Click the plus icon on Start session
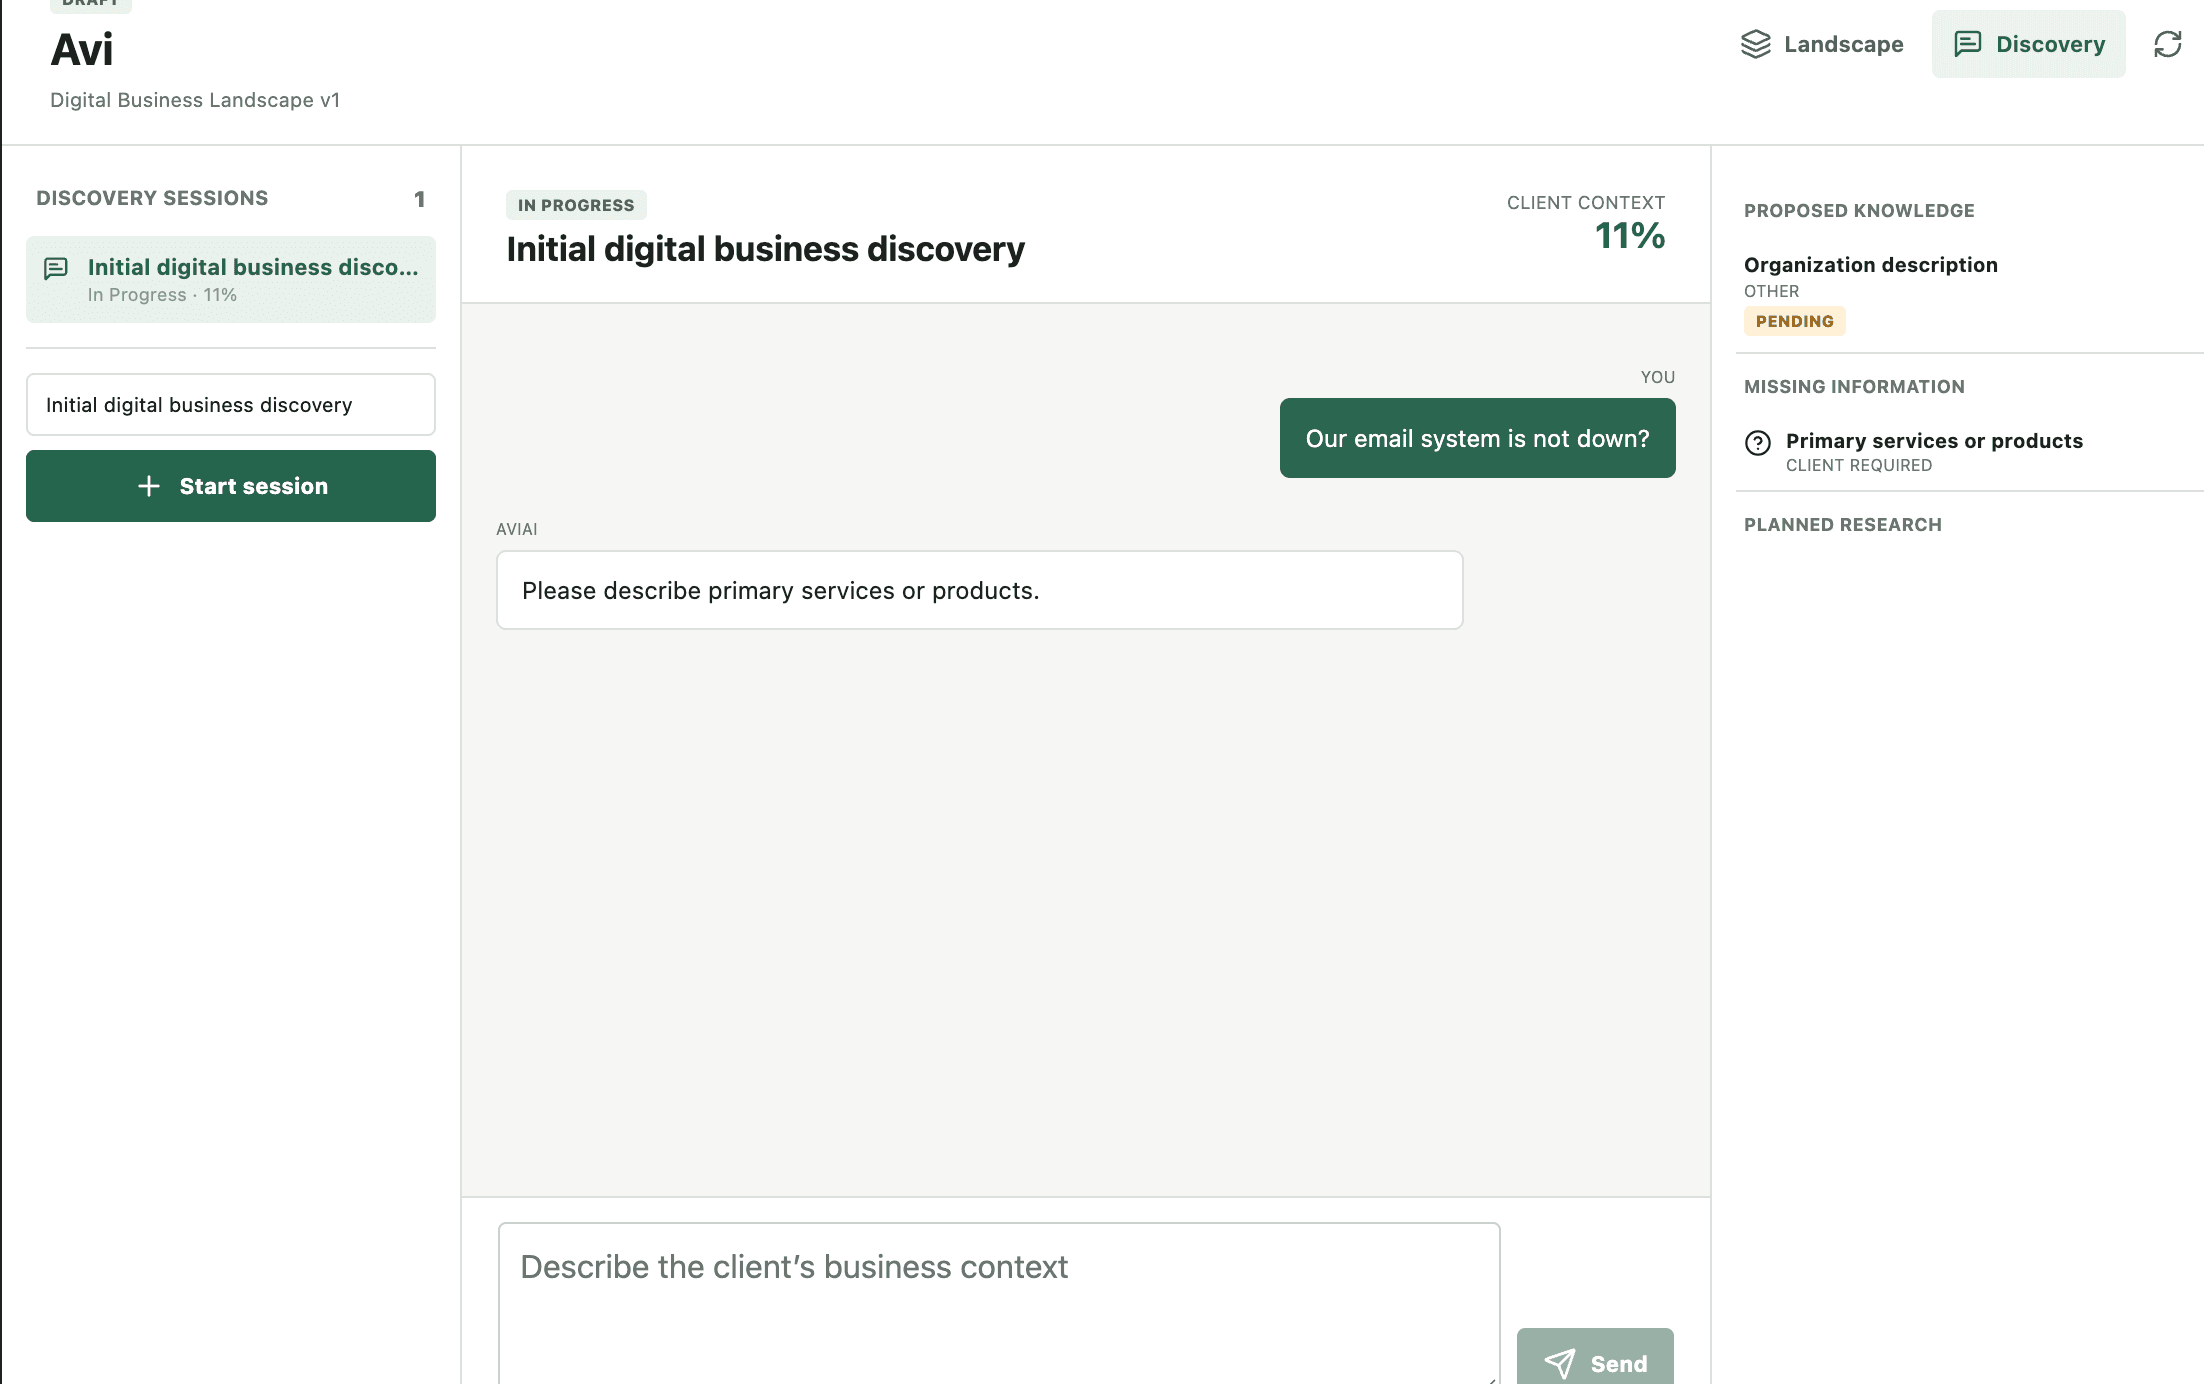 pos(149,486)
